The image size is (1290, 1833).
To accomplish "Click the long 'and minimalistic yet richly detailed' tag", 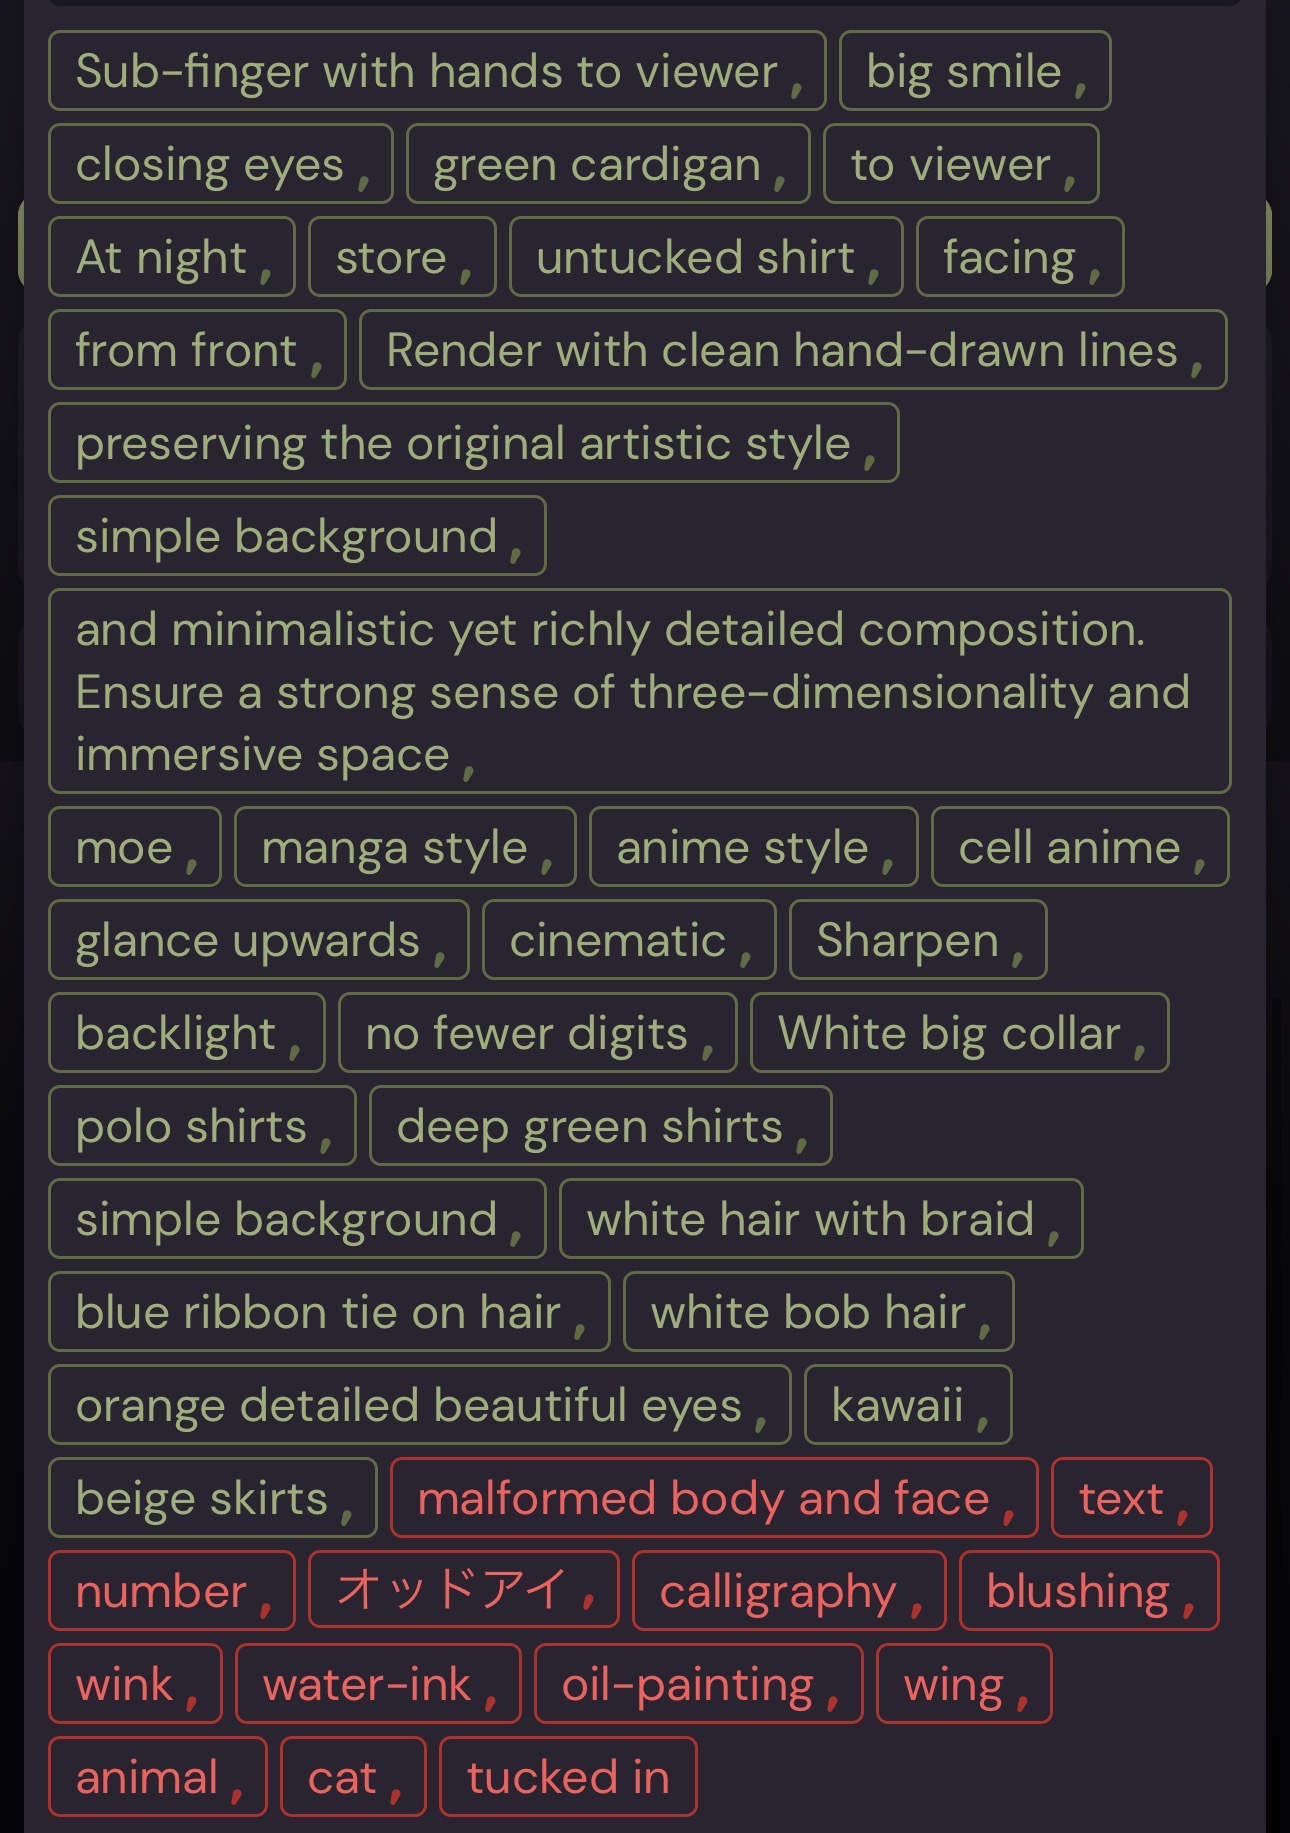I will tap(640, 691).
